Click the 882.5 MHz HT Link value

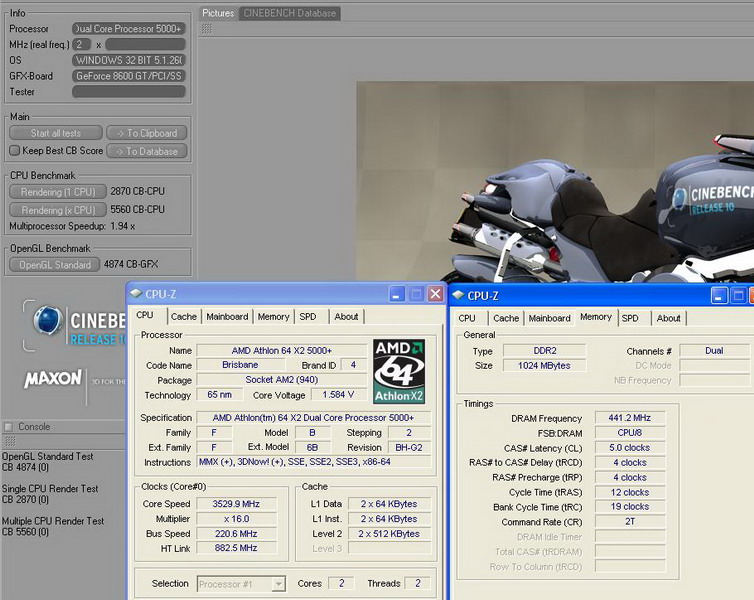236,548
